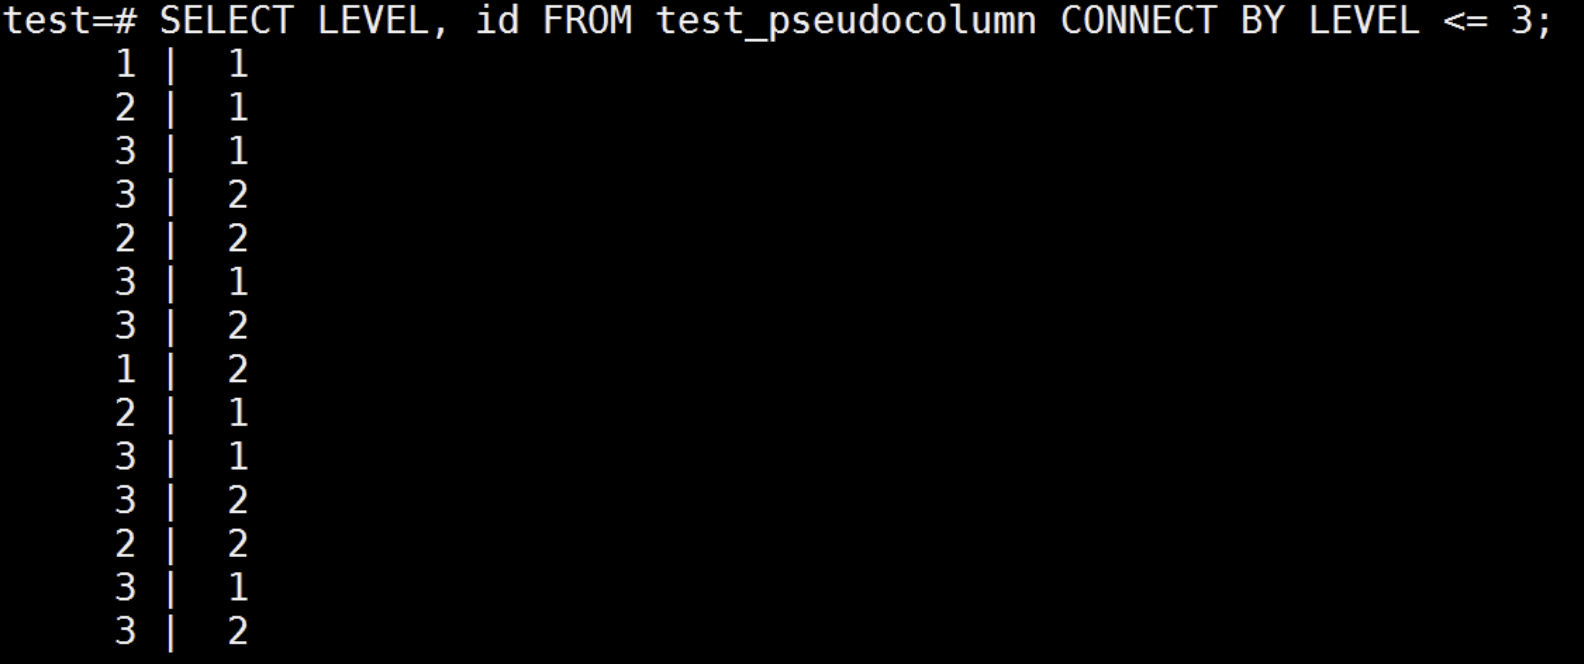Click the word FROM in the query
The height and width of the screenshot is (664, 1584).
[587, 20]
